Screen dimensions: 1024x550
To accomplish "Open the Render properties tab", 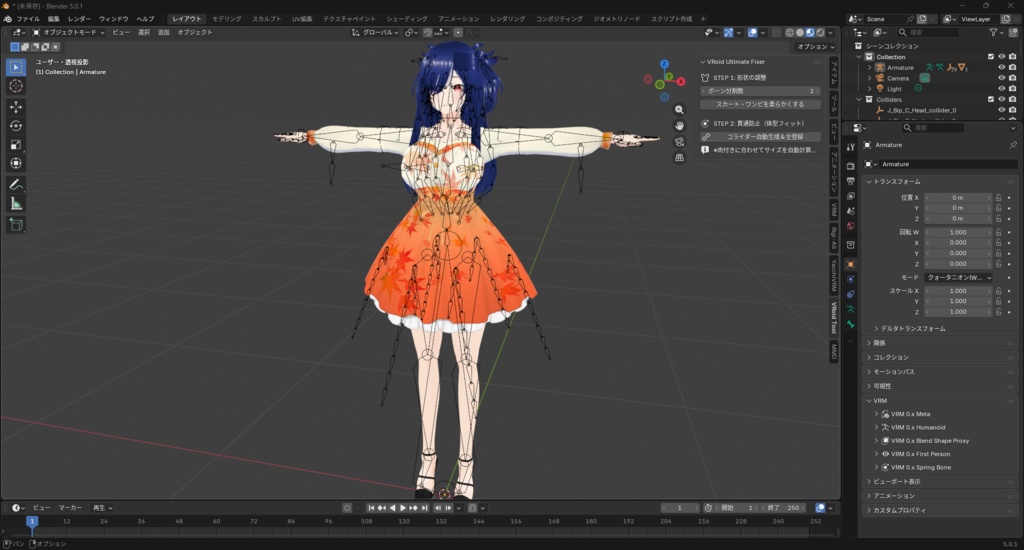I will pyautogui.click(x=850, y=166).
